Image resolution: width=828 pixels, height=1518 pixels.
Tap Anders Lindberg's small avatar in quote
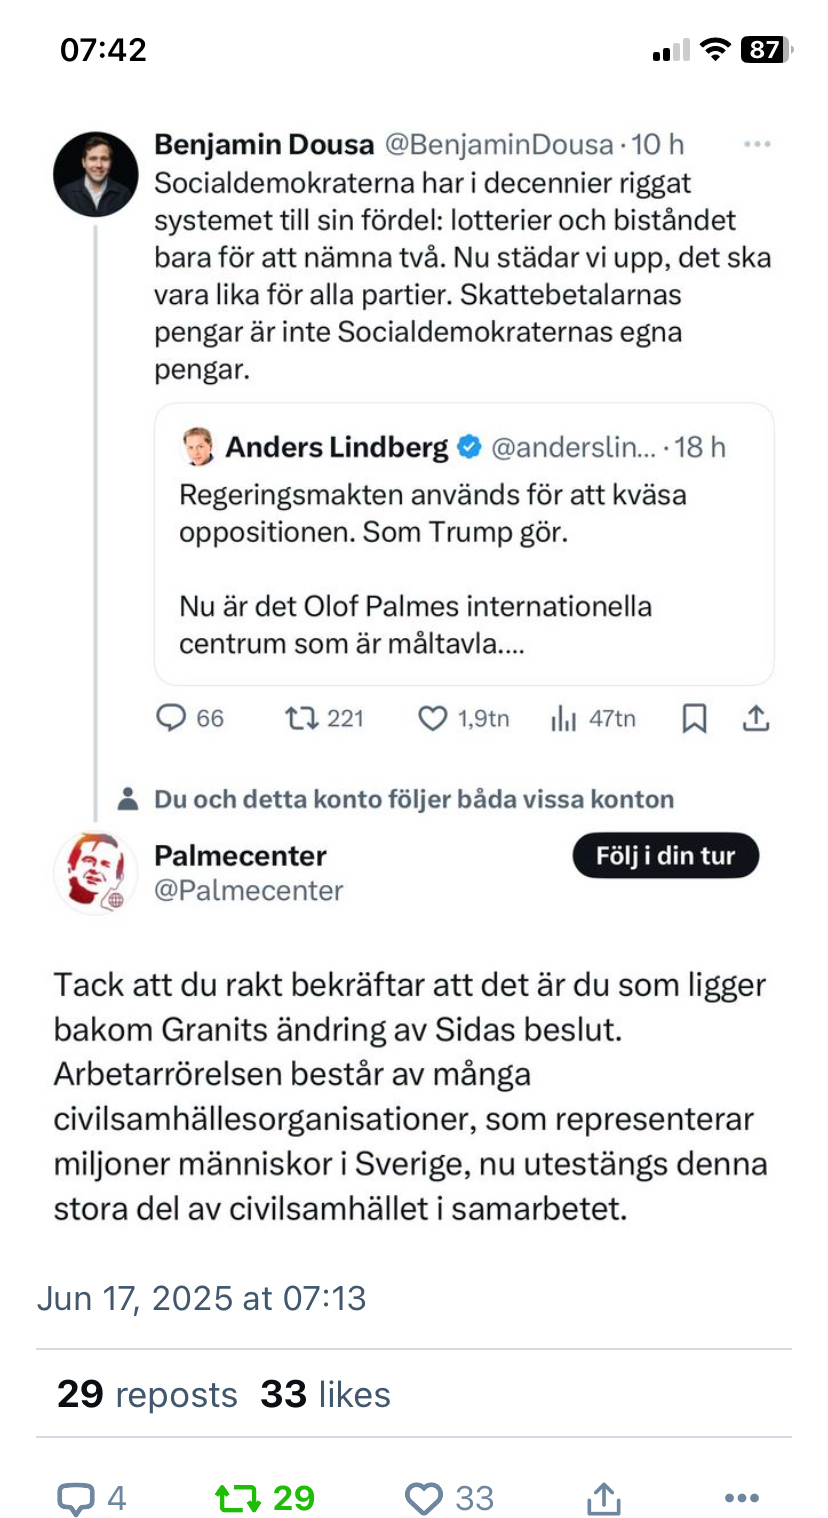pos(198,447)
